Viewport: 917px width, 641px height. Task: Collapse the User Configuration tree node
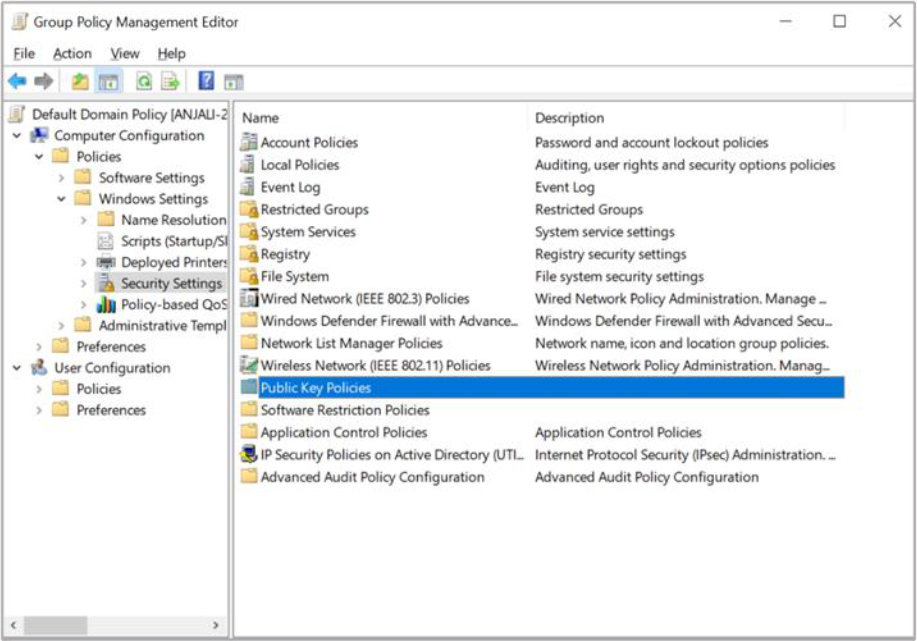[x=17, y=368]
